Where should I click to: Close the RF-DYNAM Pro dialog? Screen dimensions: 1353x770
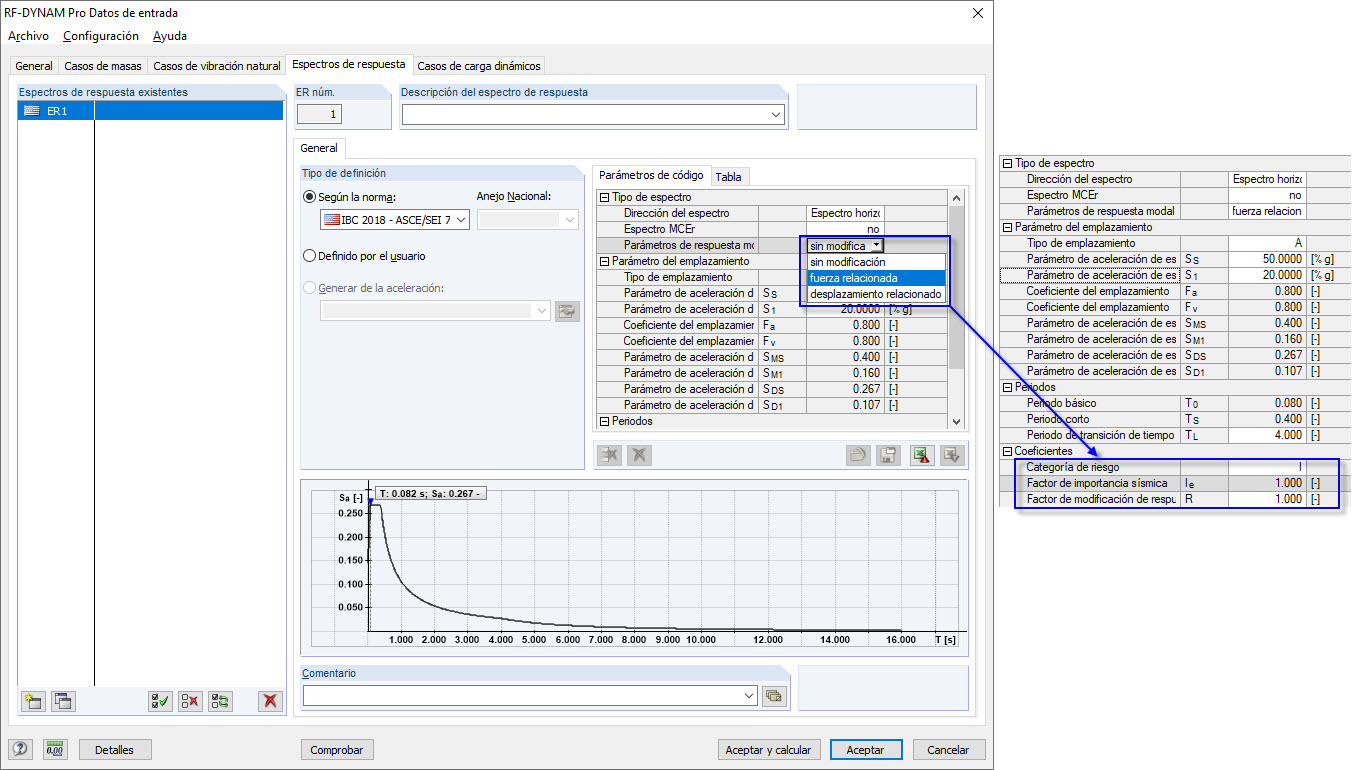coord(977,12)
